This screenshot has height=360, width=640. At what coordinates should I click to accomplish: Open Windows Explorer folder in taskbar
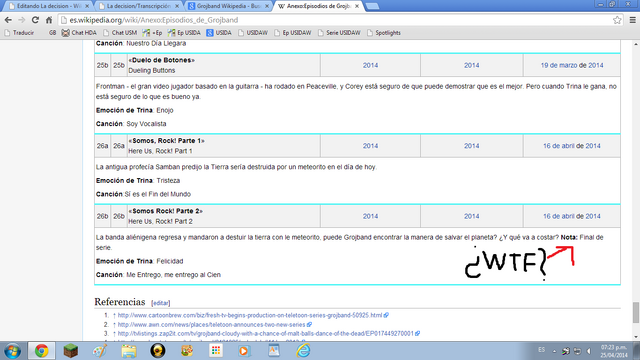(x=129, y=351)
